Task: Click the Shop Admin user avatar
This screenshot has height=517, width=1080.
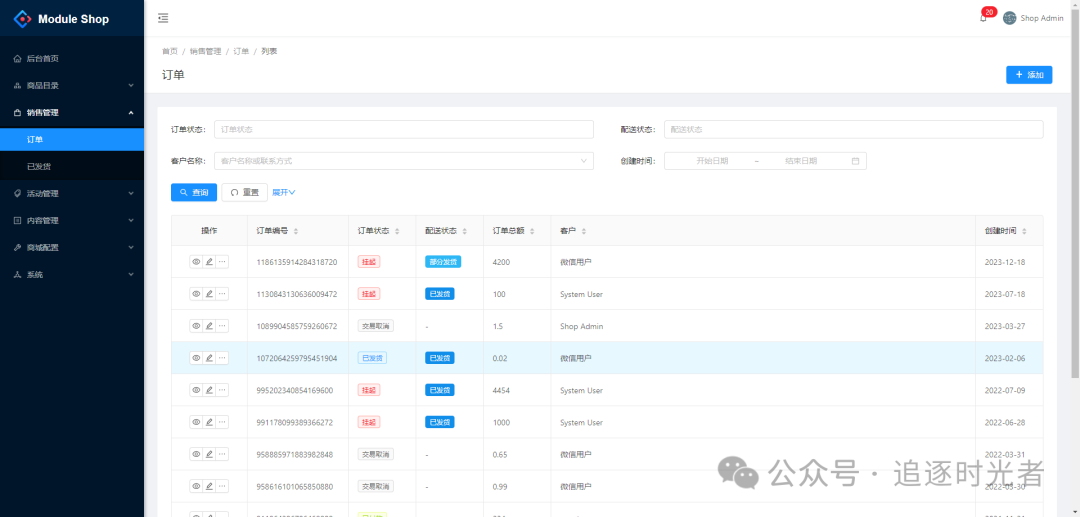Action: (1009, 18)
